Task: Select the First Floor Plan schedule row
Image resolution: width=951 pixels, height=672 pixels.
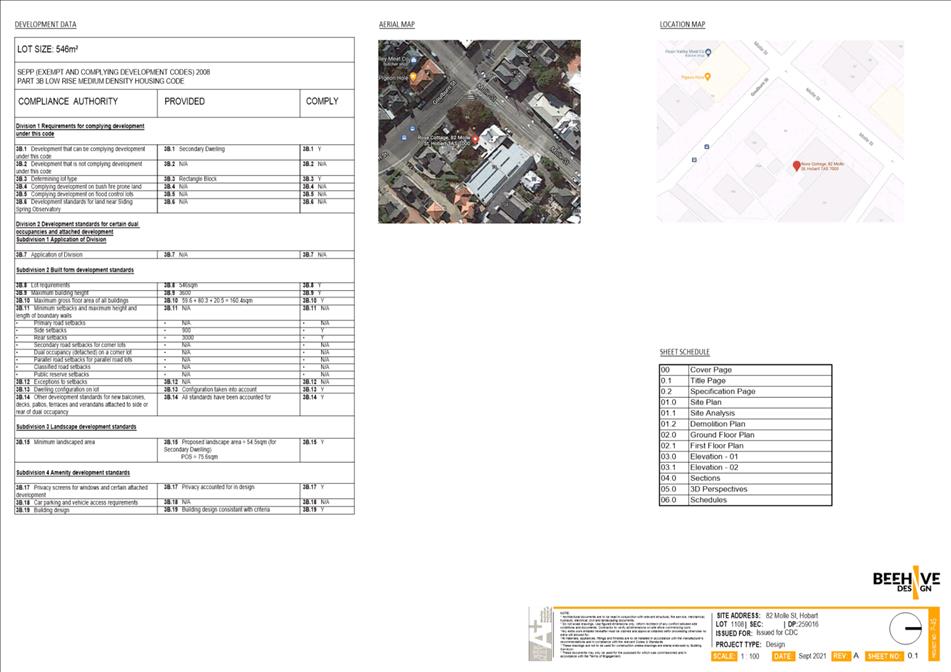Action: 745,446
